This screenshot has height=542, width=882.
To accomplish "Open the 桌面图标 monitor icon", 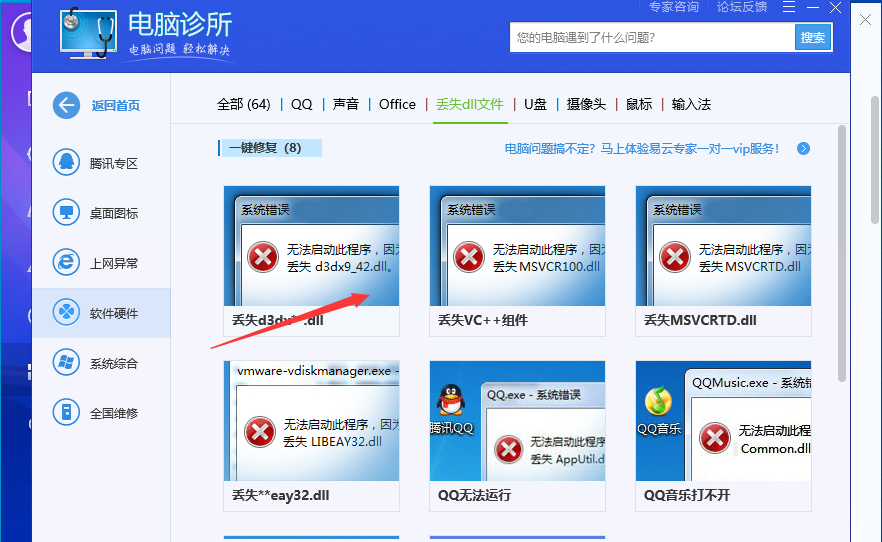I will pyautogui.click(x=66, y=213).
